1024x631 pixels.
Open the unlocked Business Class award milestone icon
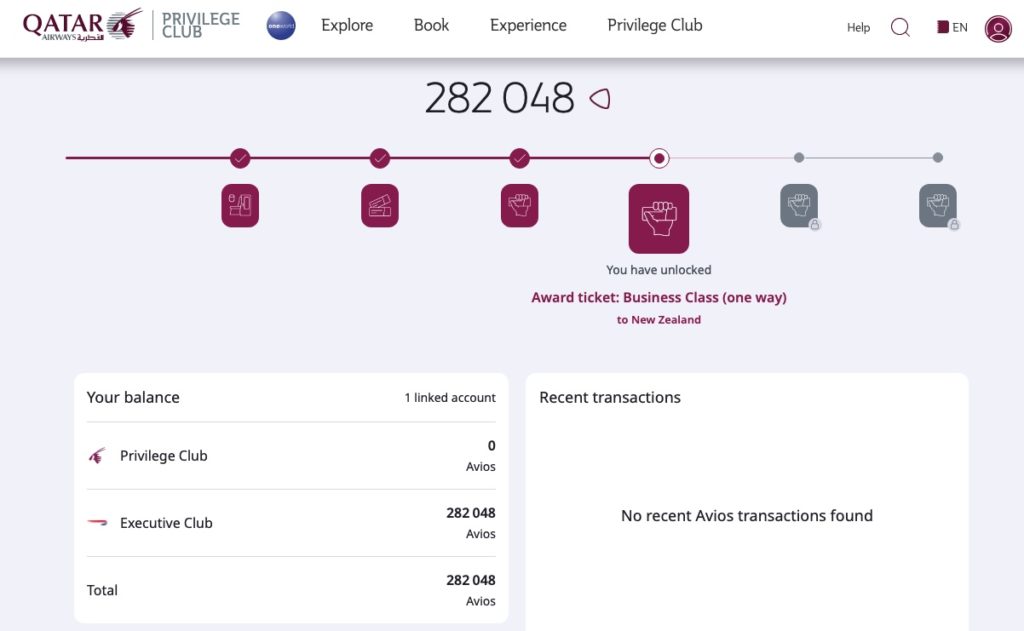tap(658, 219)
